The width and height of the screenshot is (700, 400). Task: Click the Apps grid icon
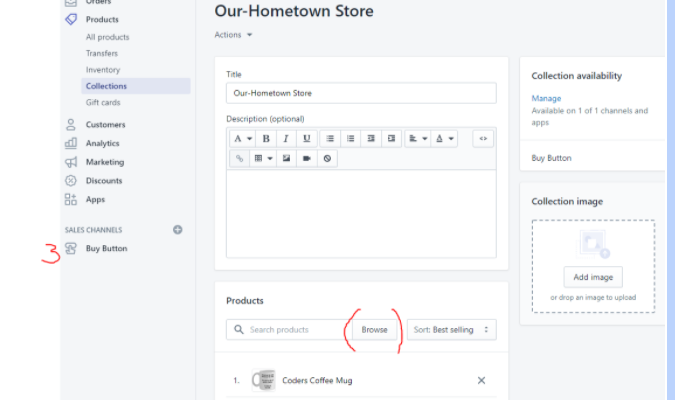[x=71, y=200]
